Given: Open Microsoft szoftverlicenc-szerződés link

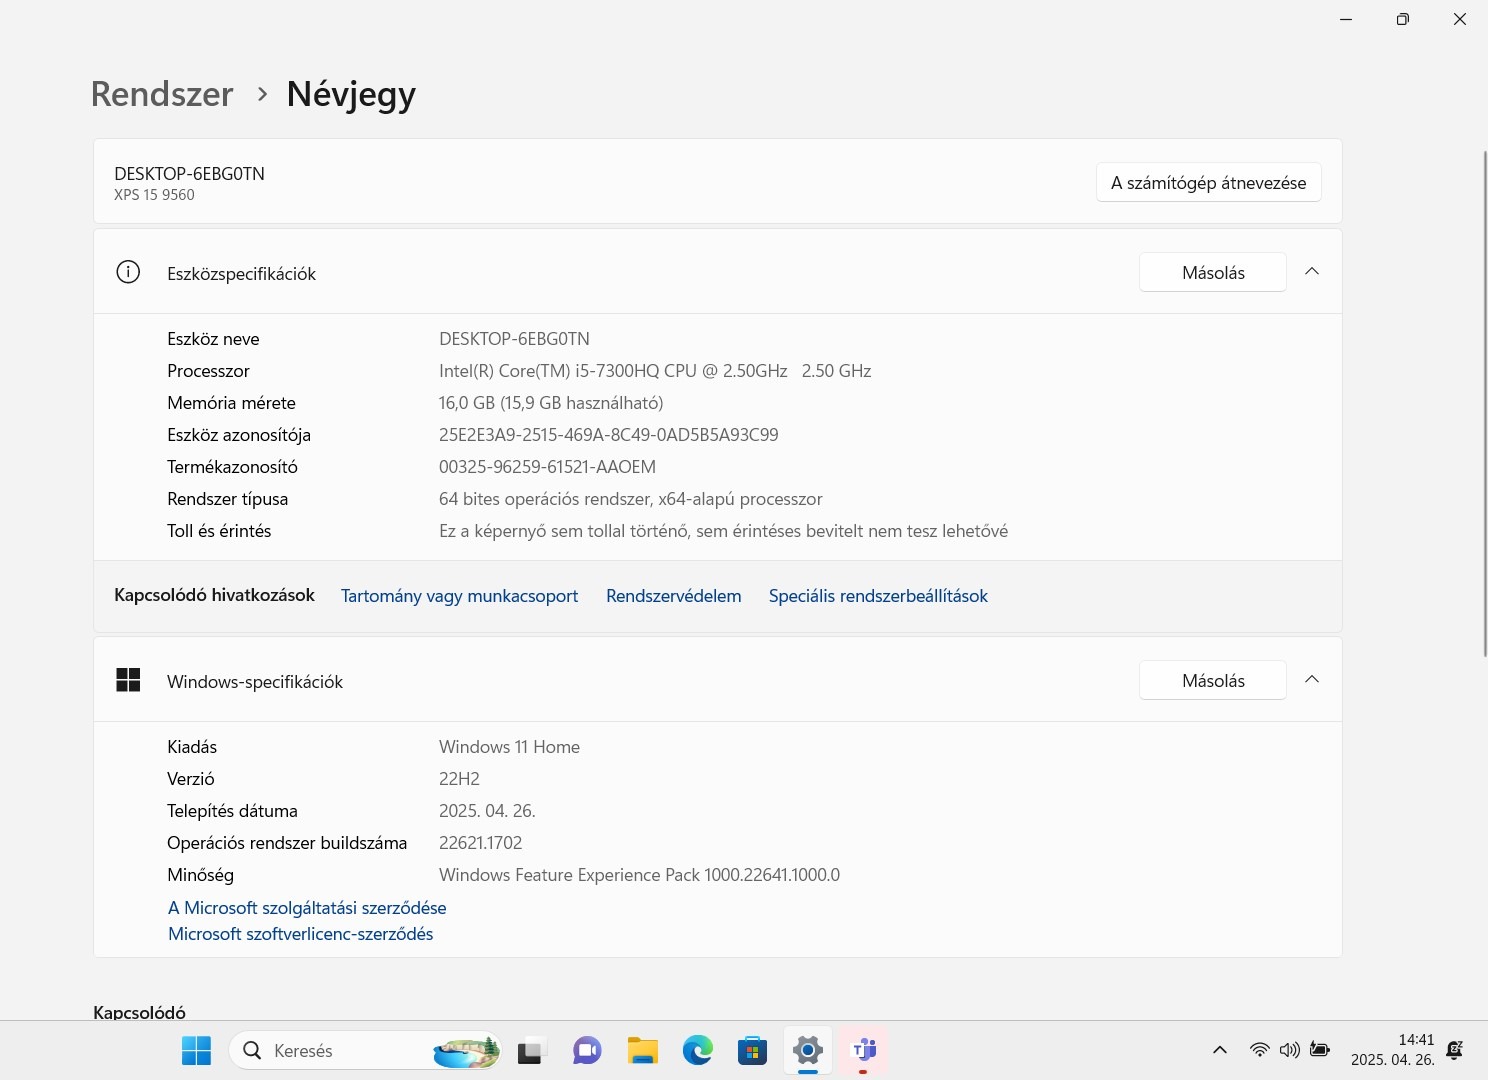Looking at the screenshot, I should tap(300, 934).
